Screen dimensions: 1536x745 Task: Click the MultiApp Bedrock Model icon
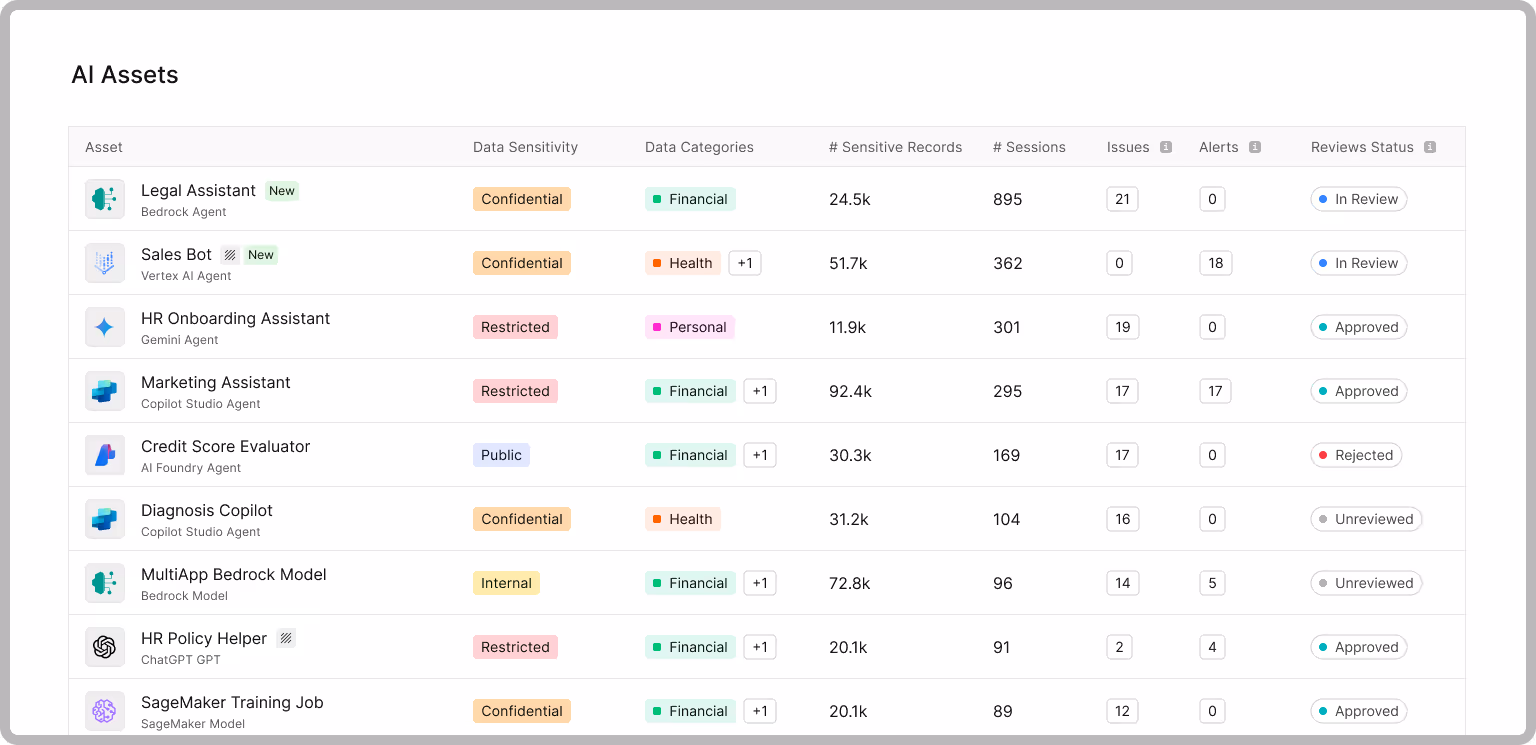click(105, 583)
